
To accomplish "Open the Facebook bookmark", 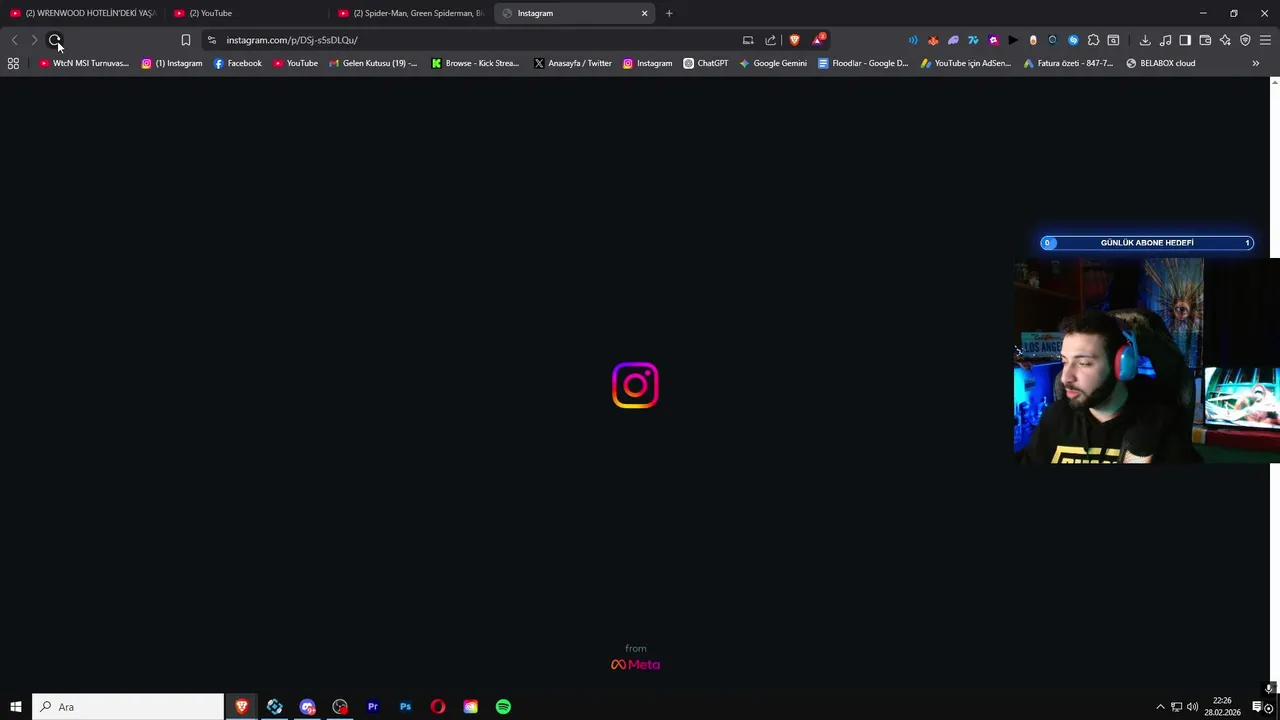I will tap(238, 63).
